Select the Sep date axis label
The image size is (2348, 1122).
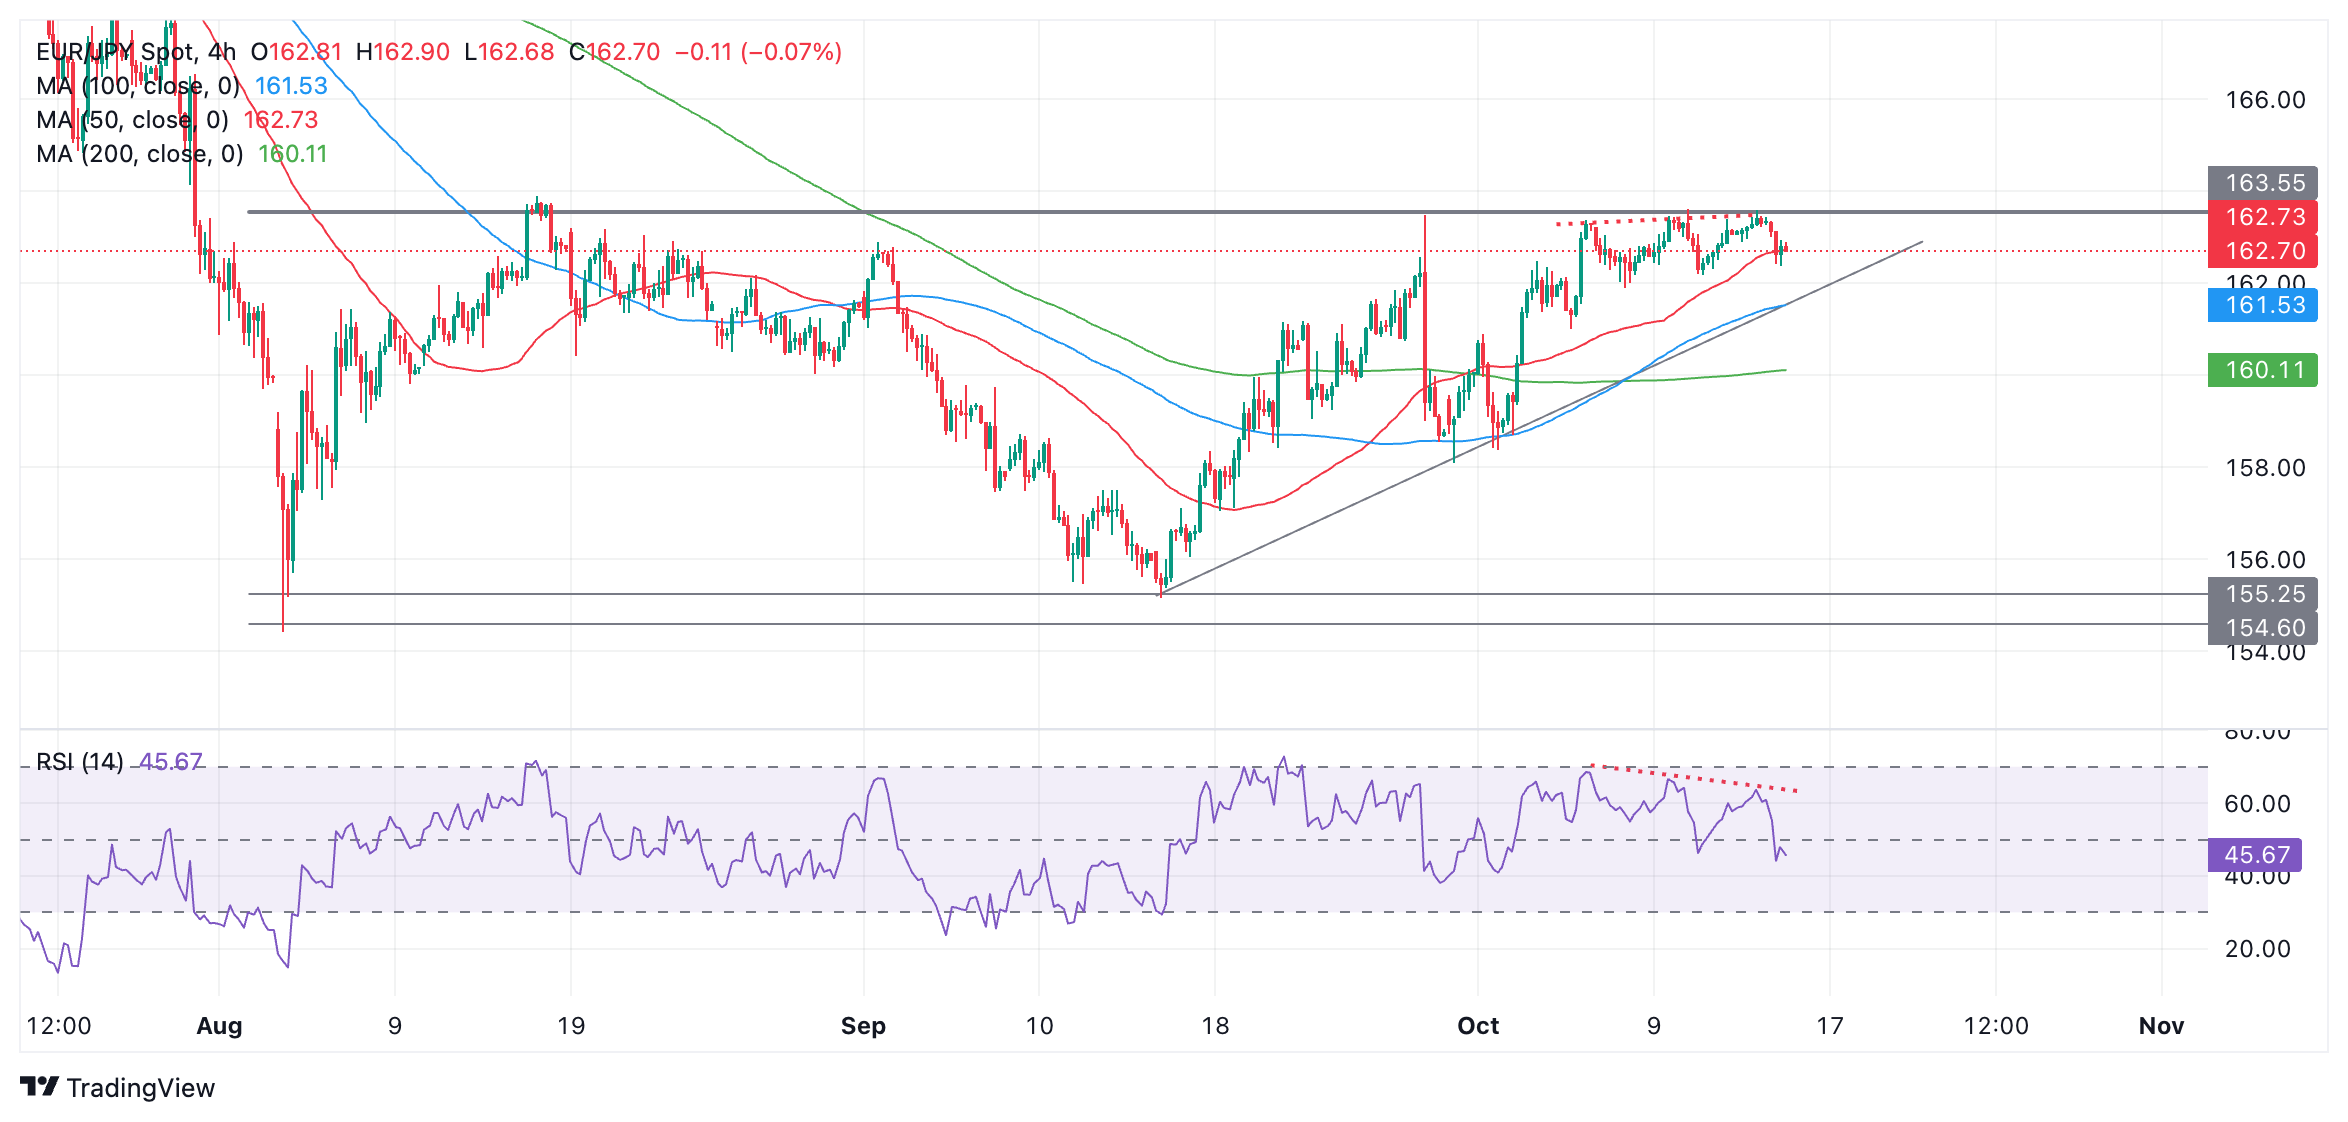(863, 1026)
